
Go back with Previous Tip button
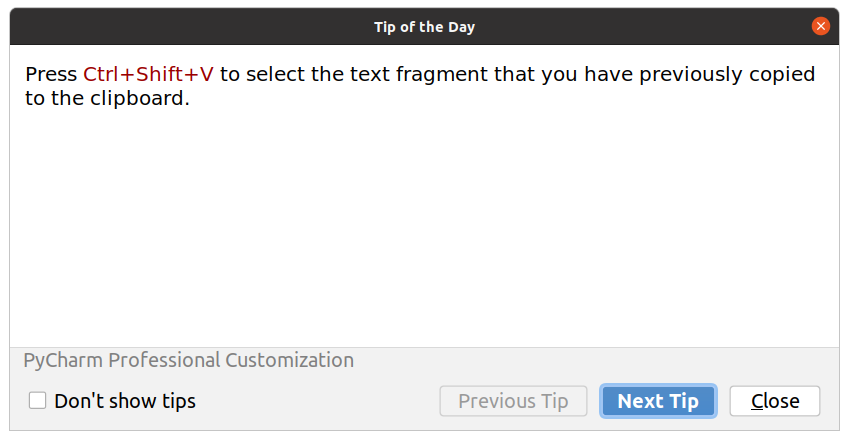click(x=513, y=401)
